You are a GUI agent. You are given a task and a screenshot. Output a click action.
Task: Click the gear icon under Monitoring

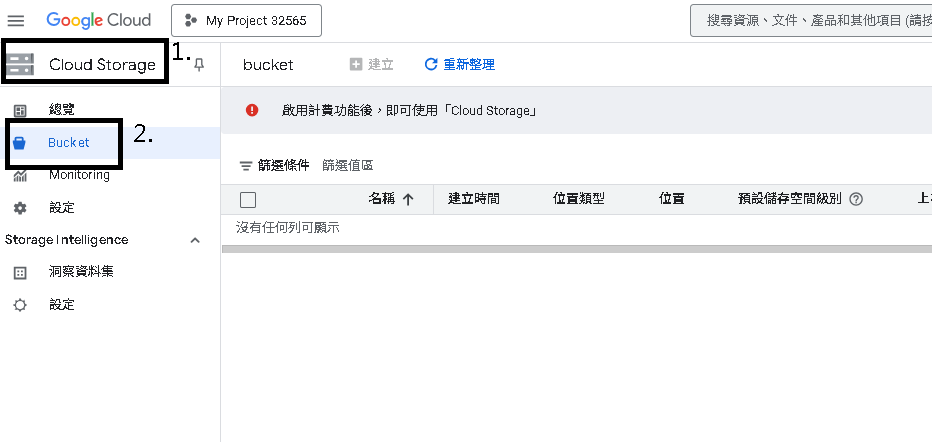(20, 208)
